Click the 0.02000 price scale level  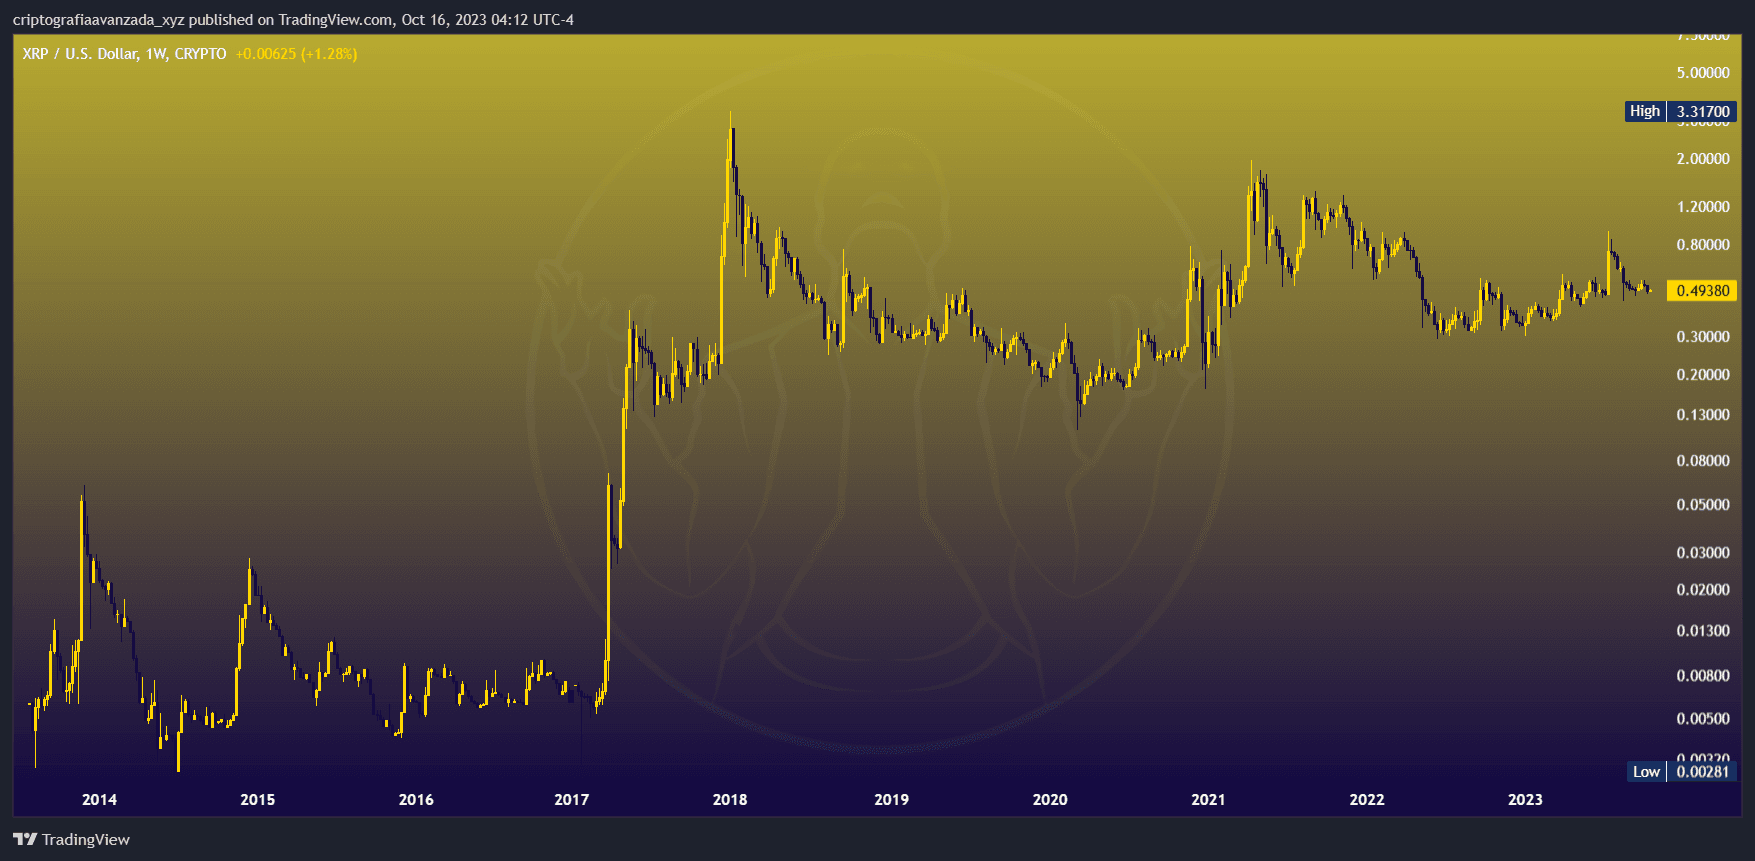click(1703, 590)
